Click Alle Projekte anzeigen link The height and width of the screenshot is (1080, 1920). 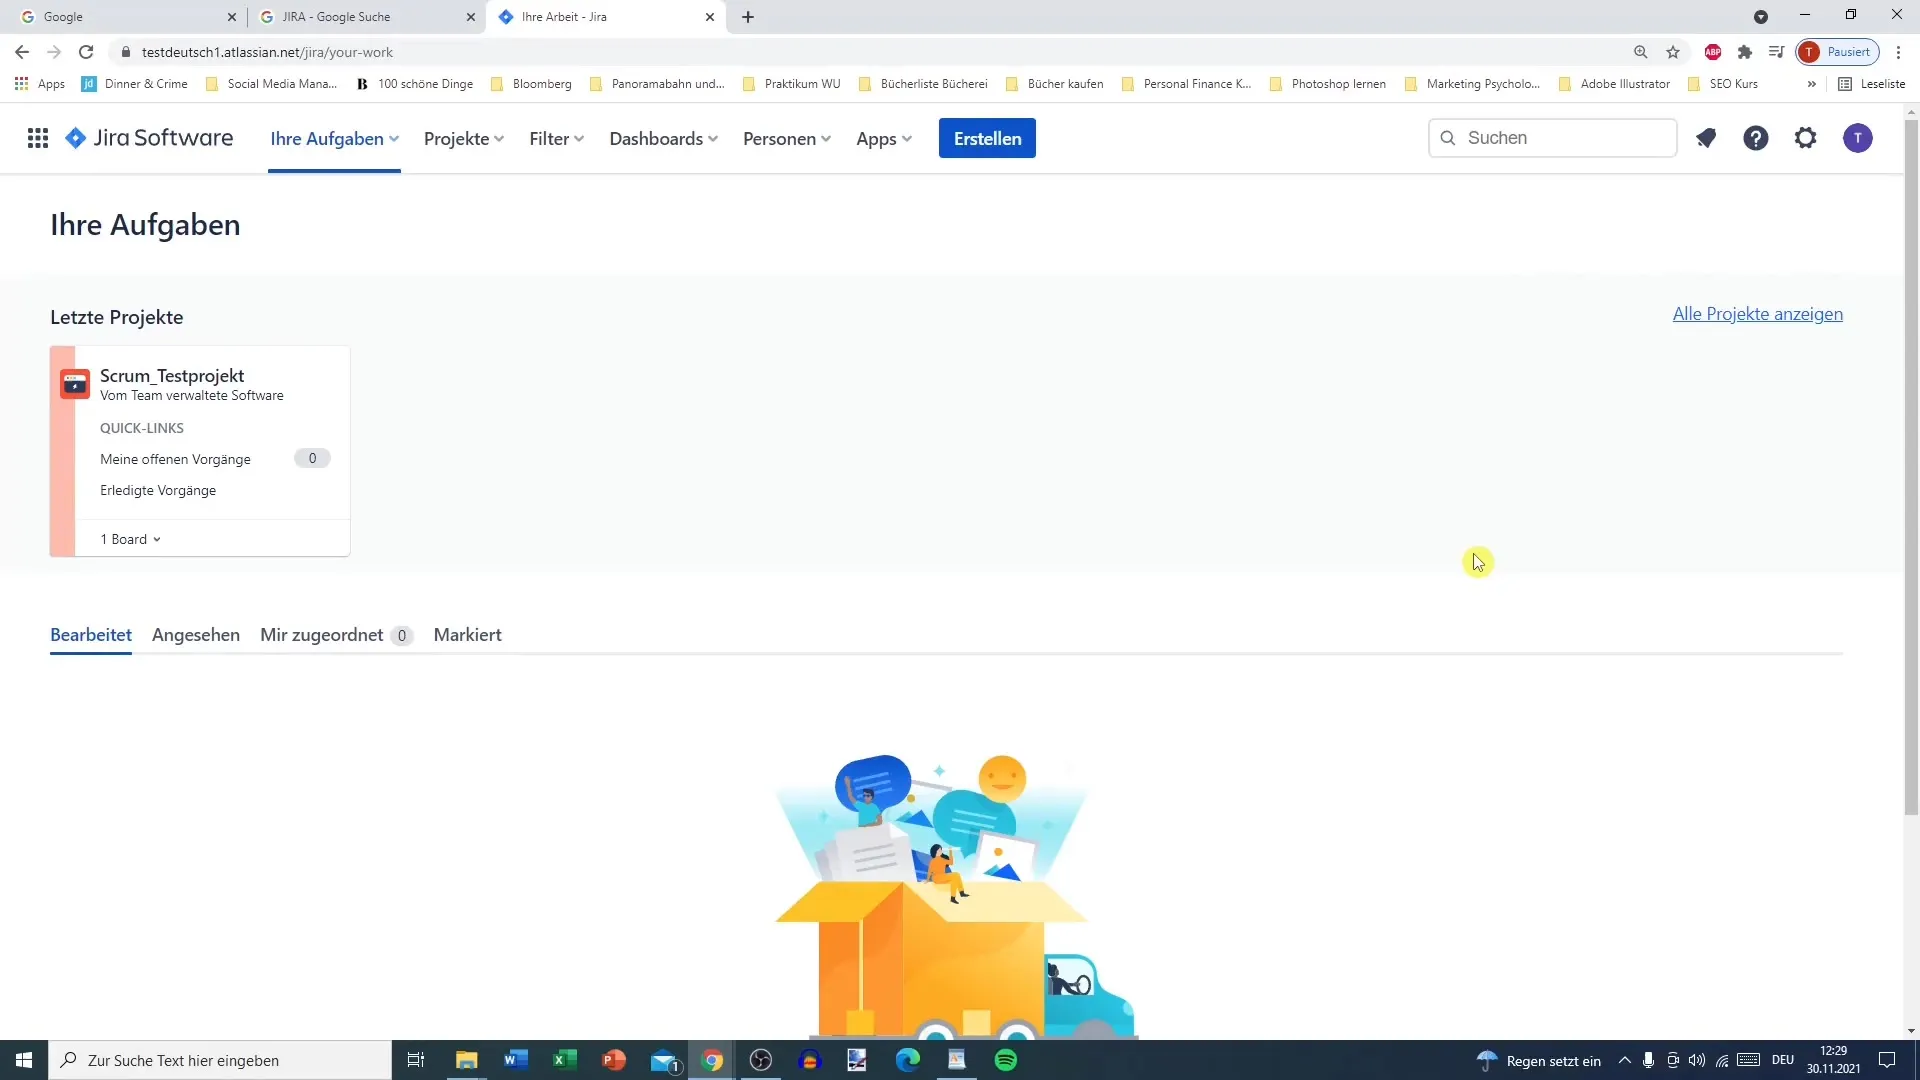pyautogui.click(x=1756, y=313)
